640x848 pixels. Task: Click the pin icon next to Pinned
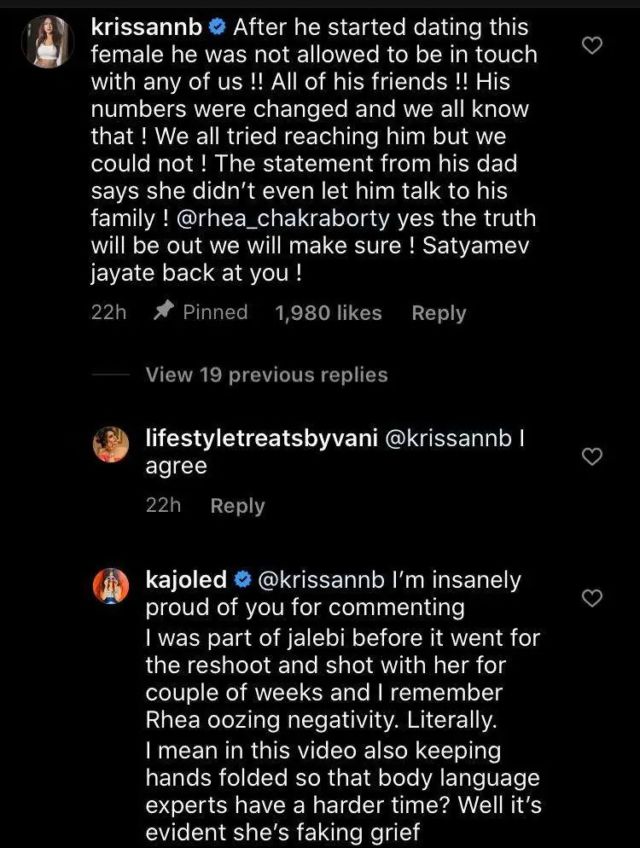pyautogui.click(x=163, y=313)
